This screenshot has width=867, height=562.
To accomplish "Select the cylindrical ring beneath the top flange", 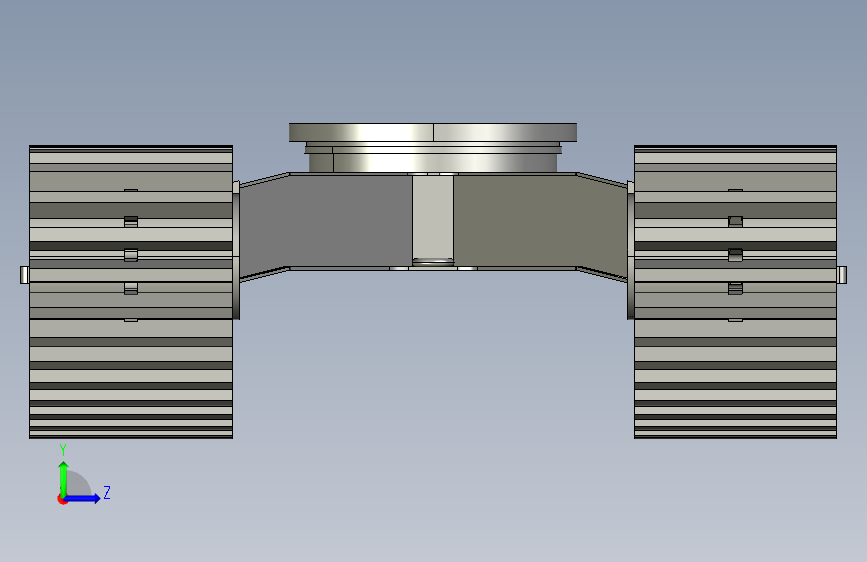I will (x=433, y=163).
